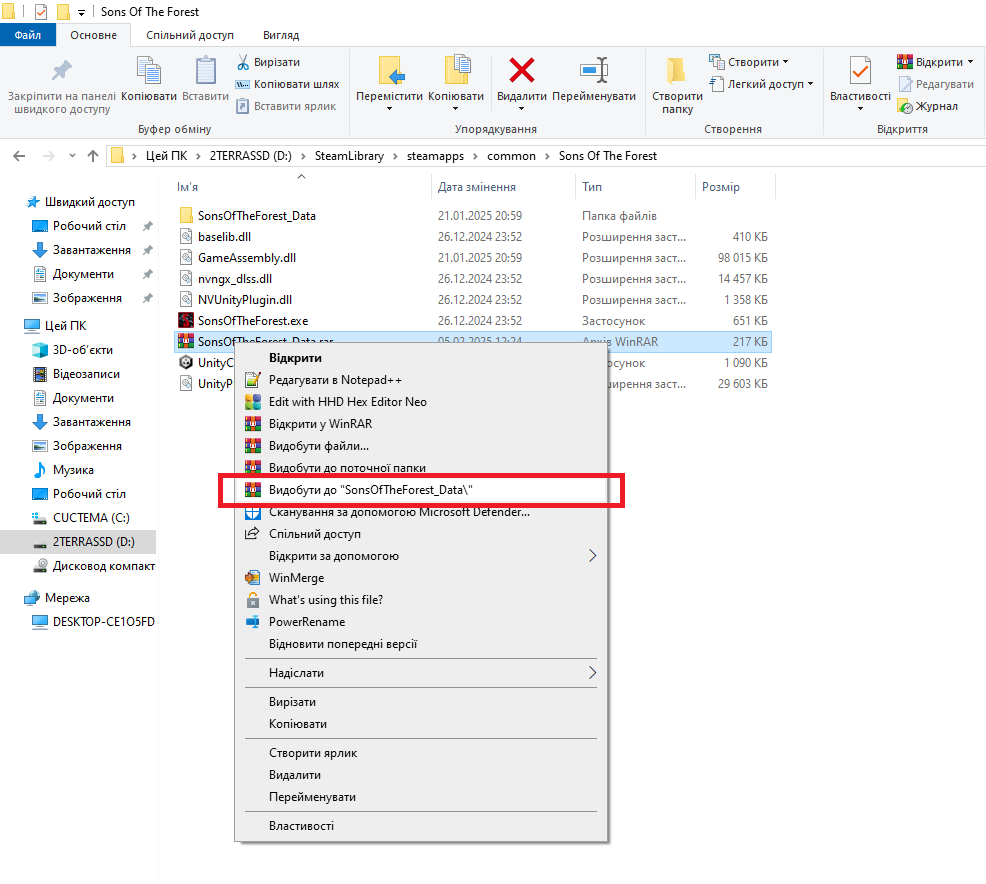The width and height of the screenshot is (986, 884).
Task: Click steamapps in the address breadcrumb
Action: [435, 156]
